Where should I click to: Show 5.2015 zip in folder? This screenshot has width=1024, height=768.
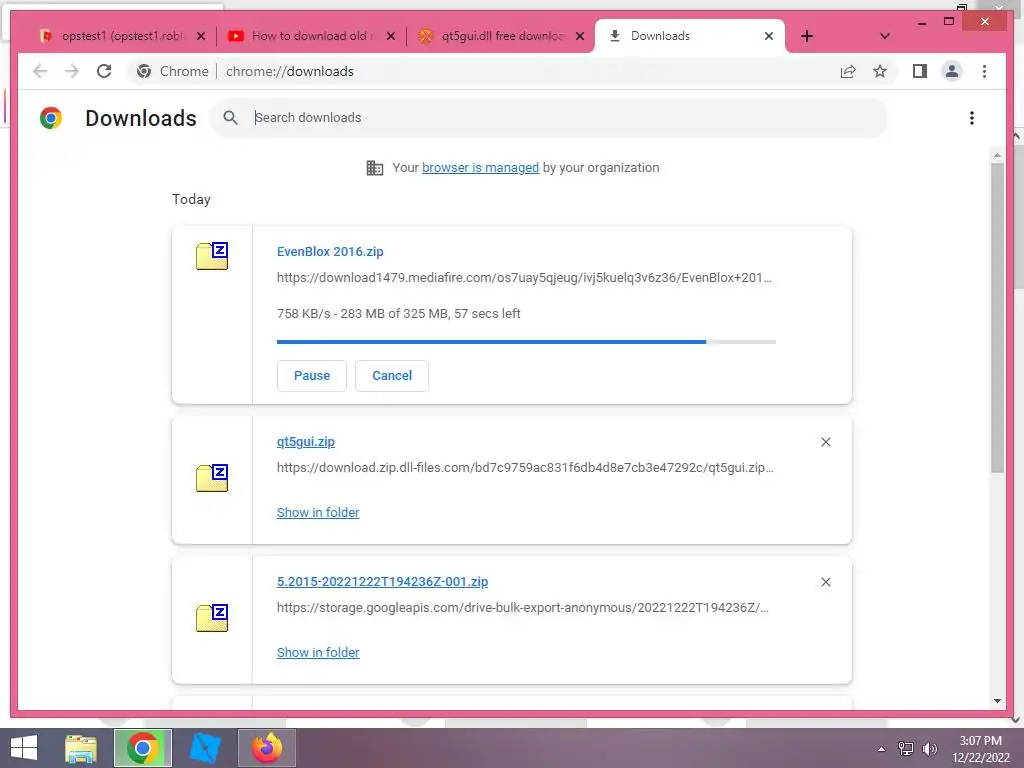point(318,652)
